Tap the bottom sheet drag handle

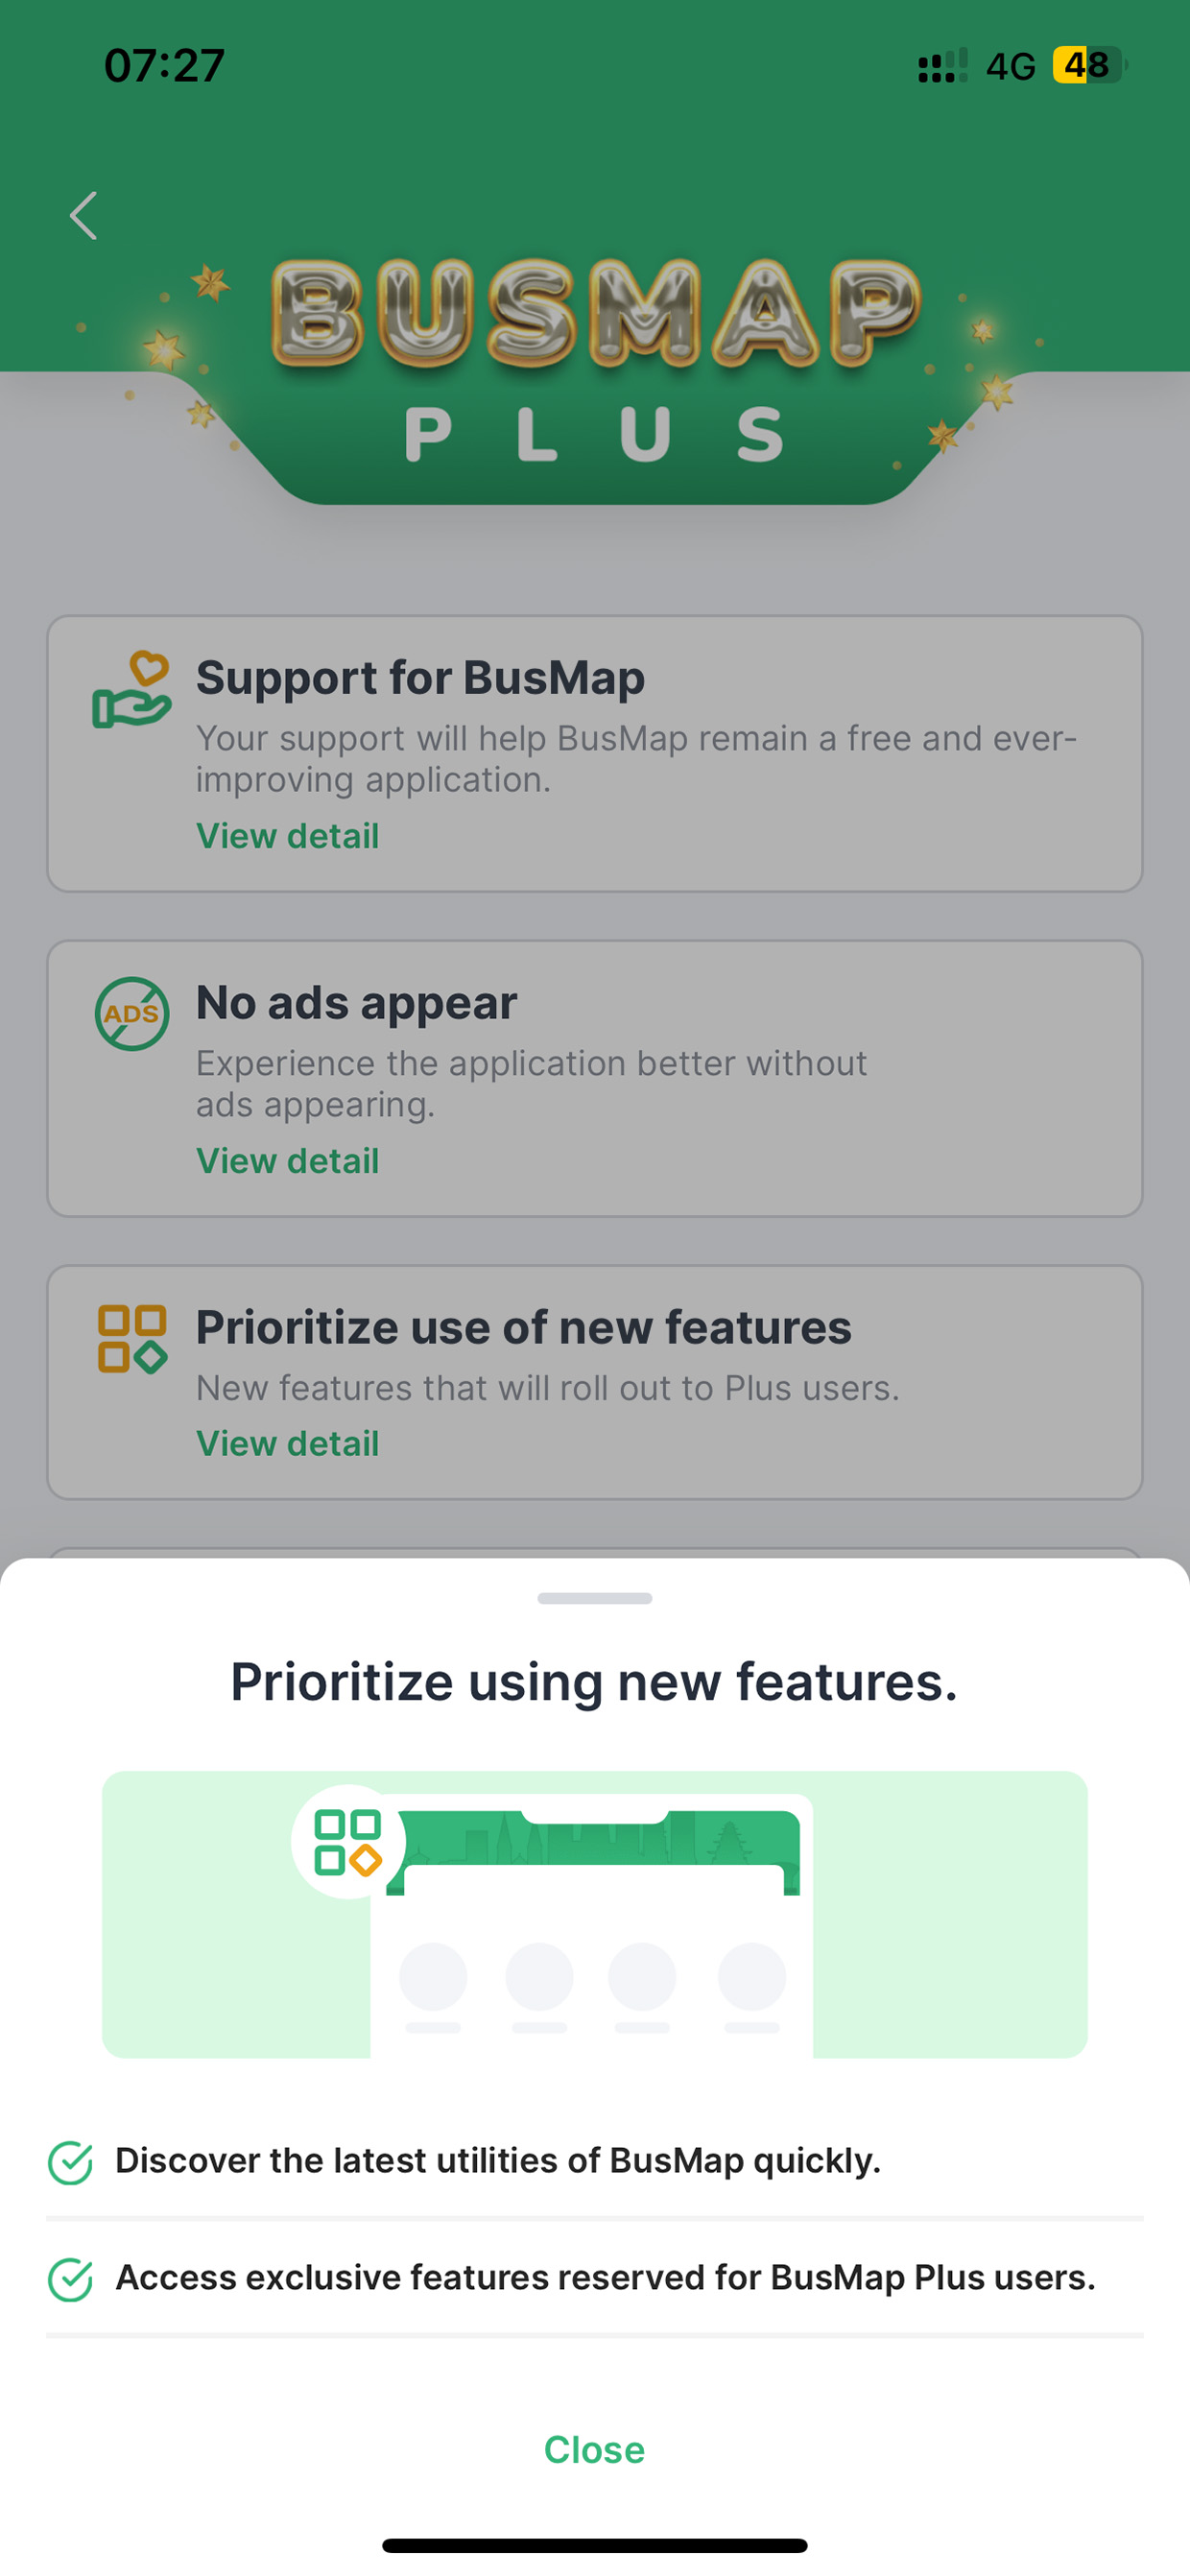tap(594, 1598)
